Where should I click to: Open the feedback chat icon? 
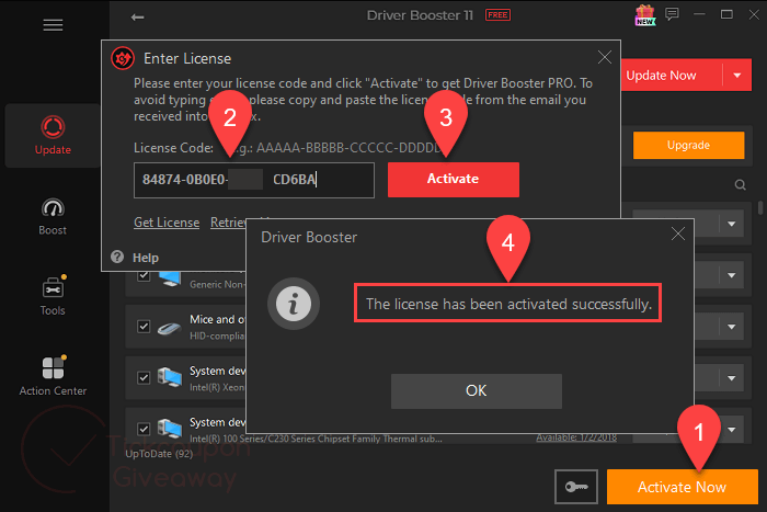672,15
